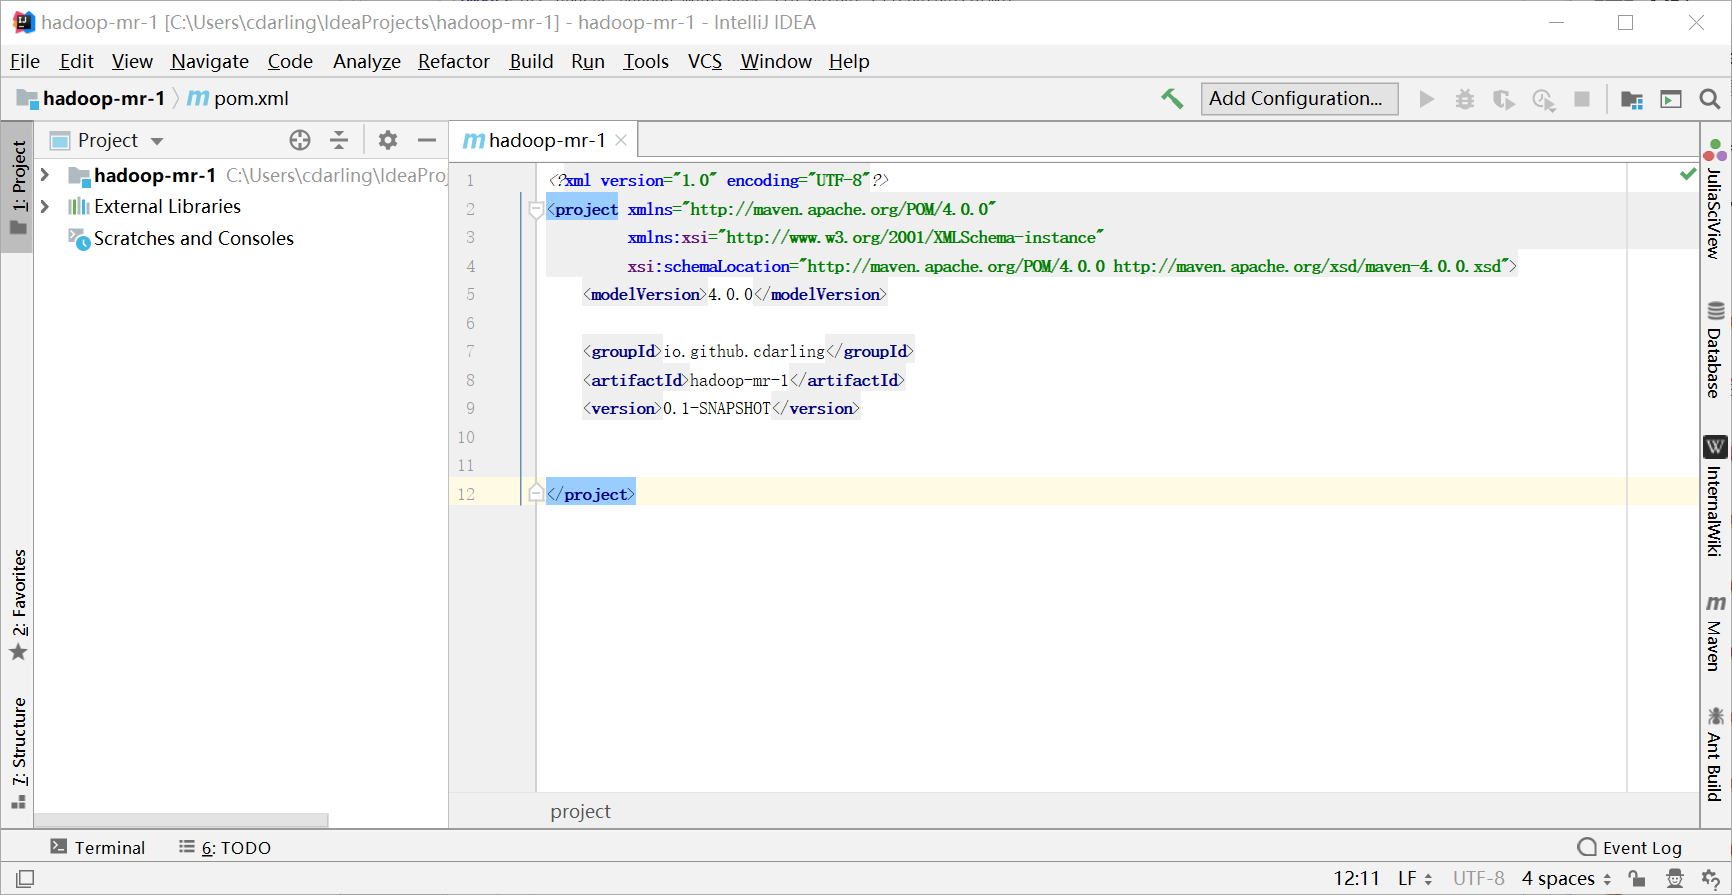Click the Build Project hammer icon
Viewport: 1732px width, 895px height.
coord(1172,98)
